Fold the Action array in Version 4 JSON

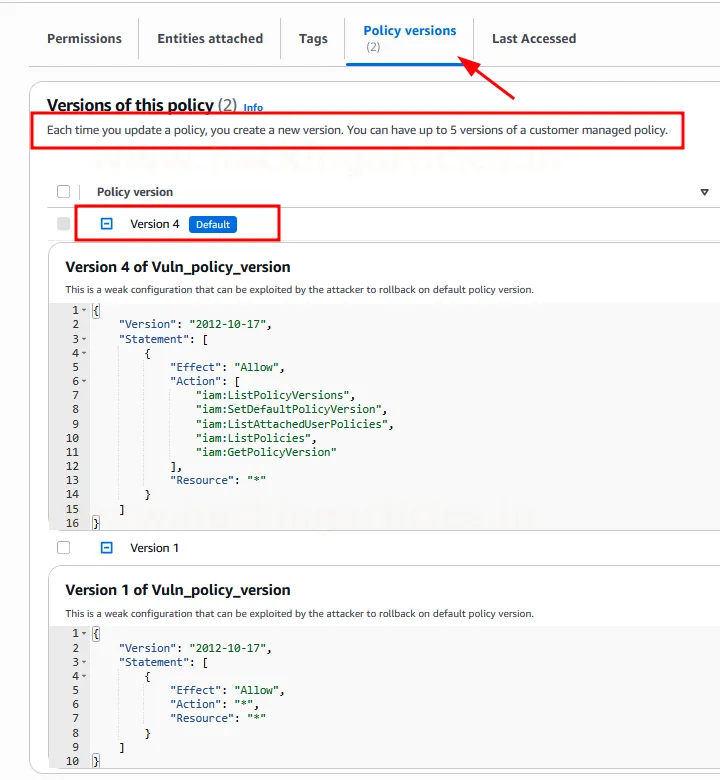click(84, 381)
